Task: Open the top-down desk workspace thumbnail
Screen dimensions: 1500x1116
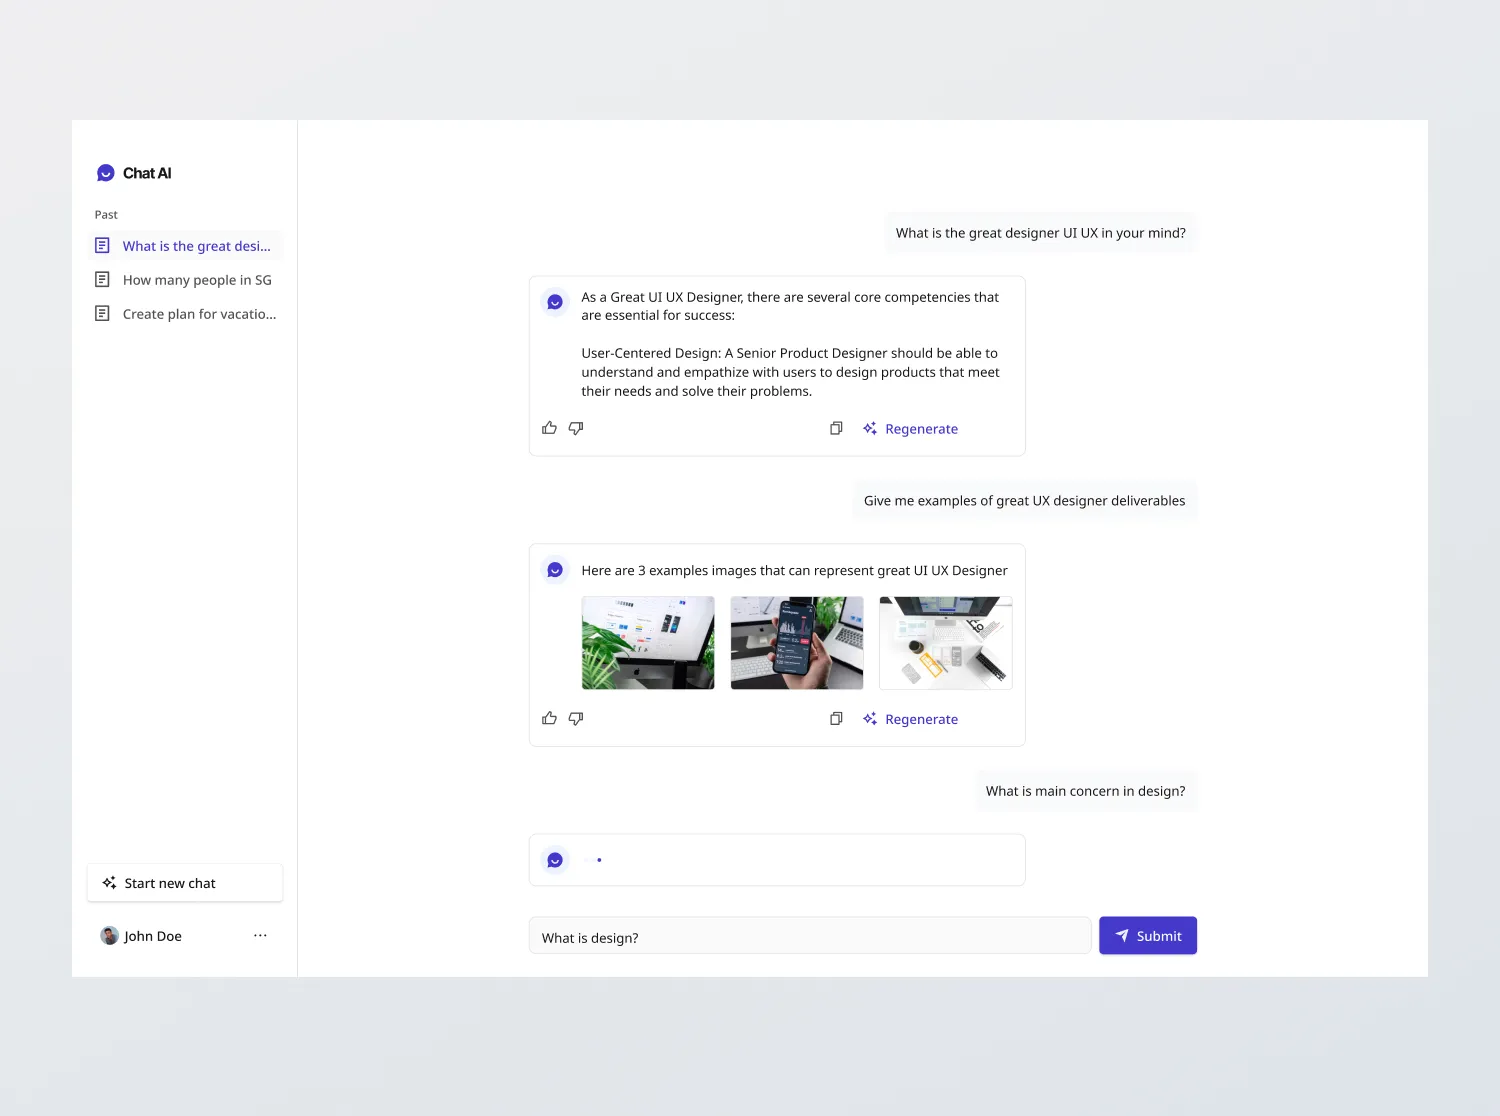Action: [x=946, y=643]
